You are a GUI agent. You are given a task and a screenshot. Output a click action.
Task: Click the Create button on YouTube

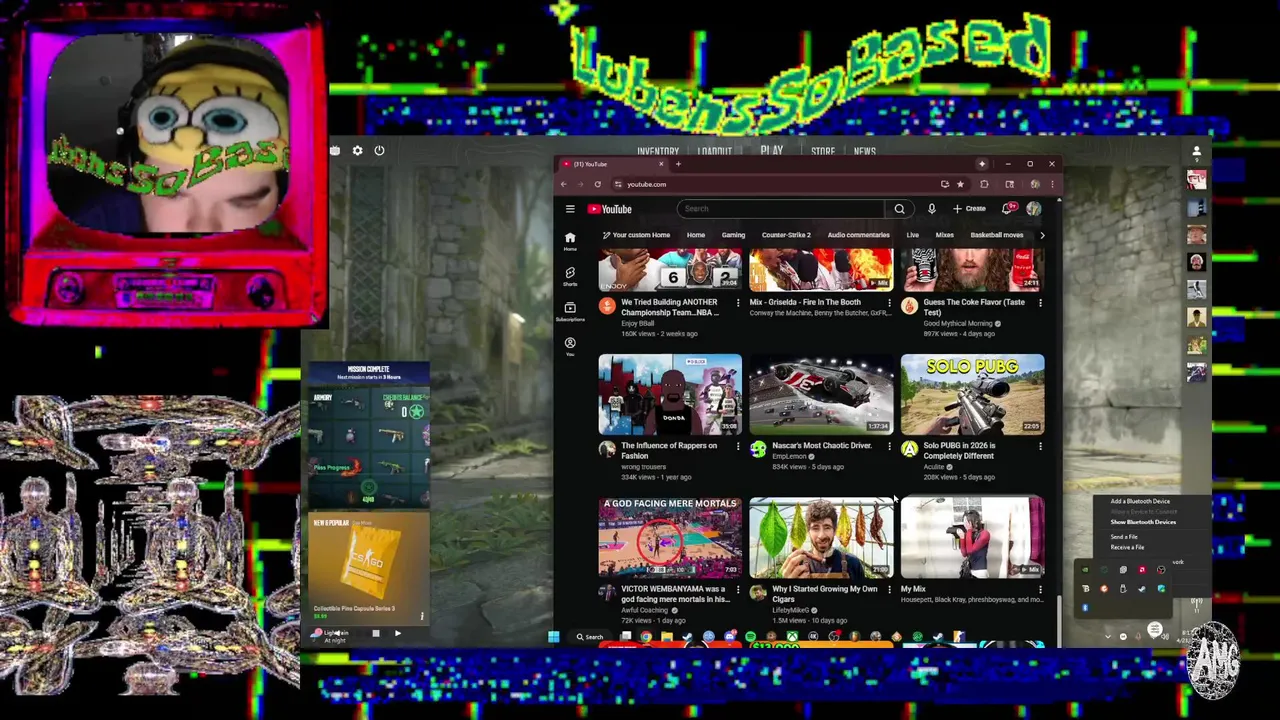tap(969, 209)
